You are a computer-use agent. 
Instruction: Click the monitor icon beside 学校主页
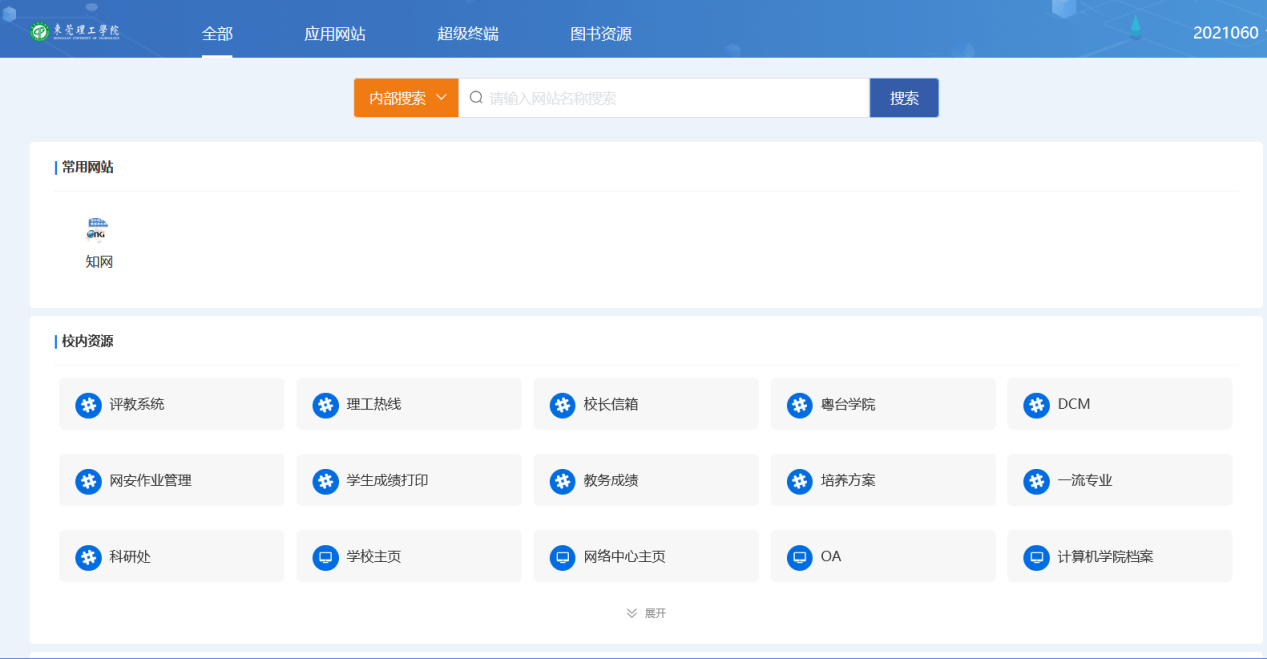tap(325, 557)
